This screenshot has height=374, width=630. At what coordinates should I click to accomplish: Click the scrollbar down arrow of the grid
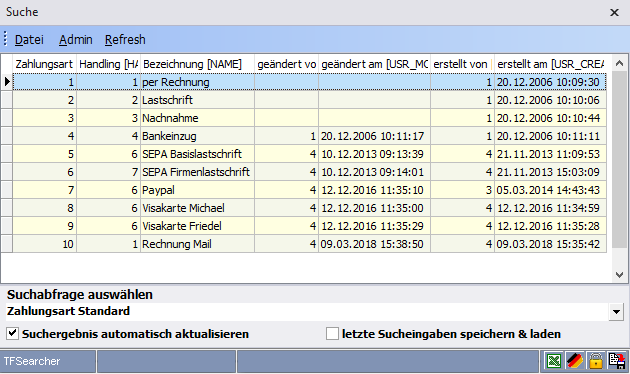619,275
